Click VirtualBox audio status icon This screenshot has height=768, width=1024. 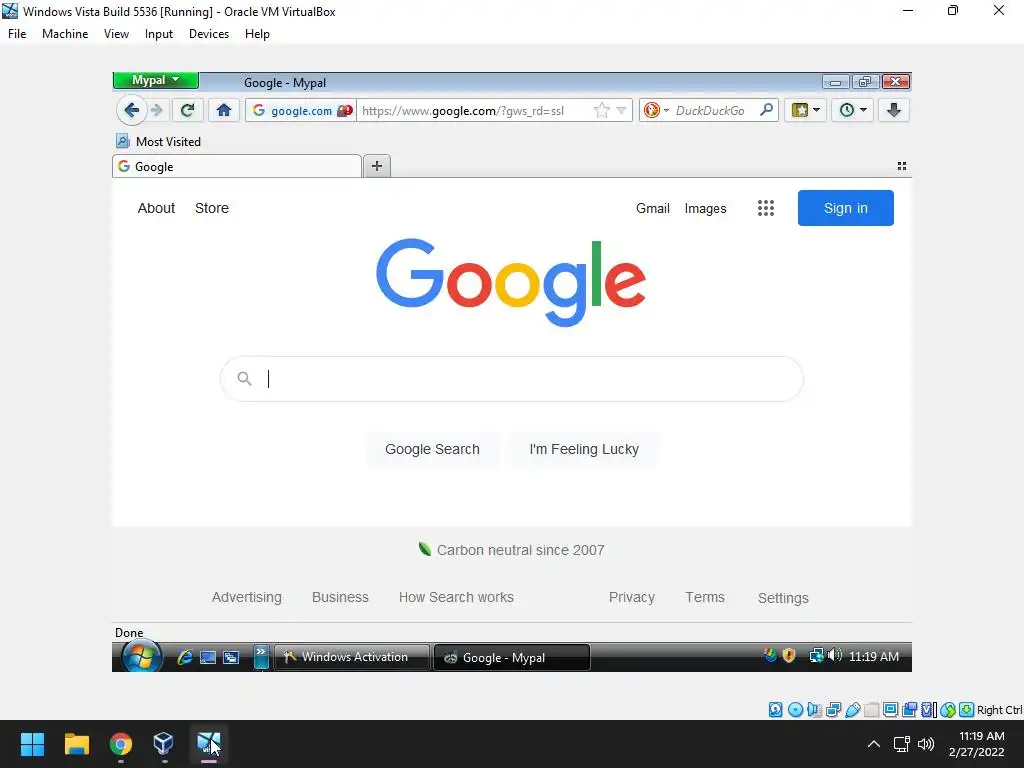(814, 710)
